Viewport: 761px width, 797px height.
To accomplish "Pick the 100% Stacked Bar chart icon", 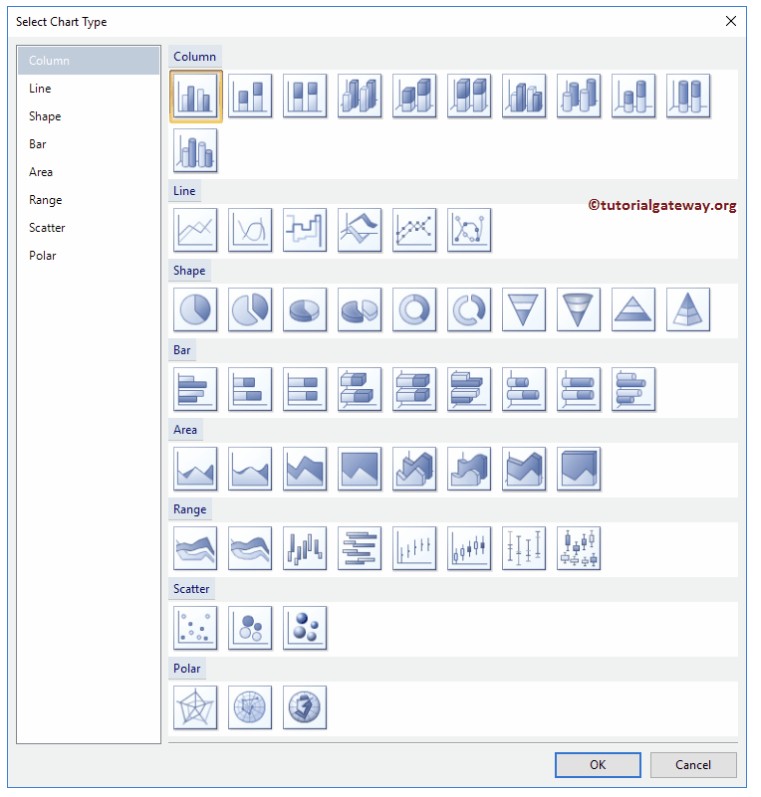I will click(305, 390).
